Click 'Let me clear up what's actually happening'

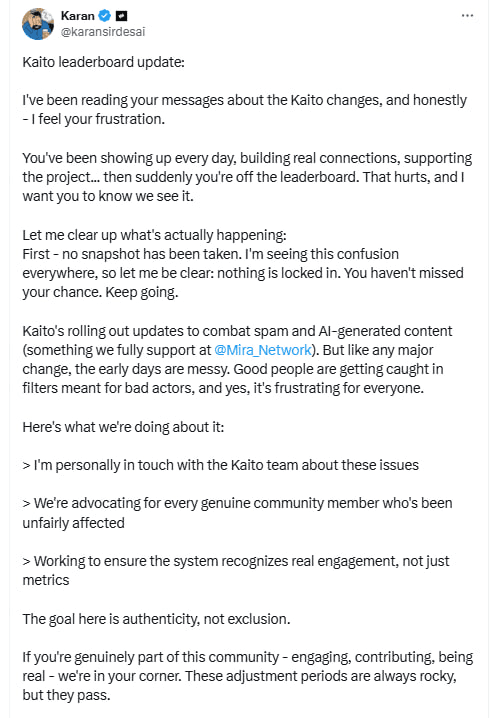154,235
